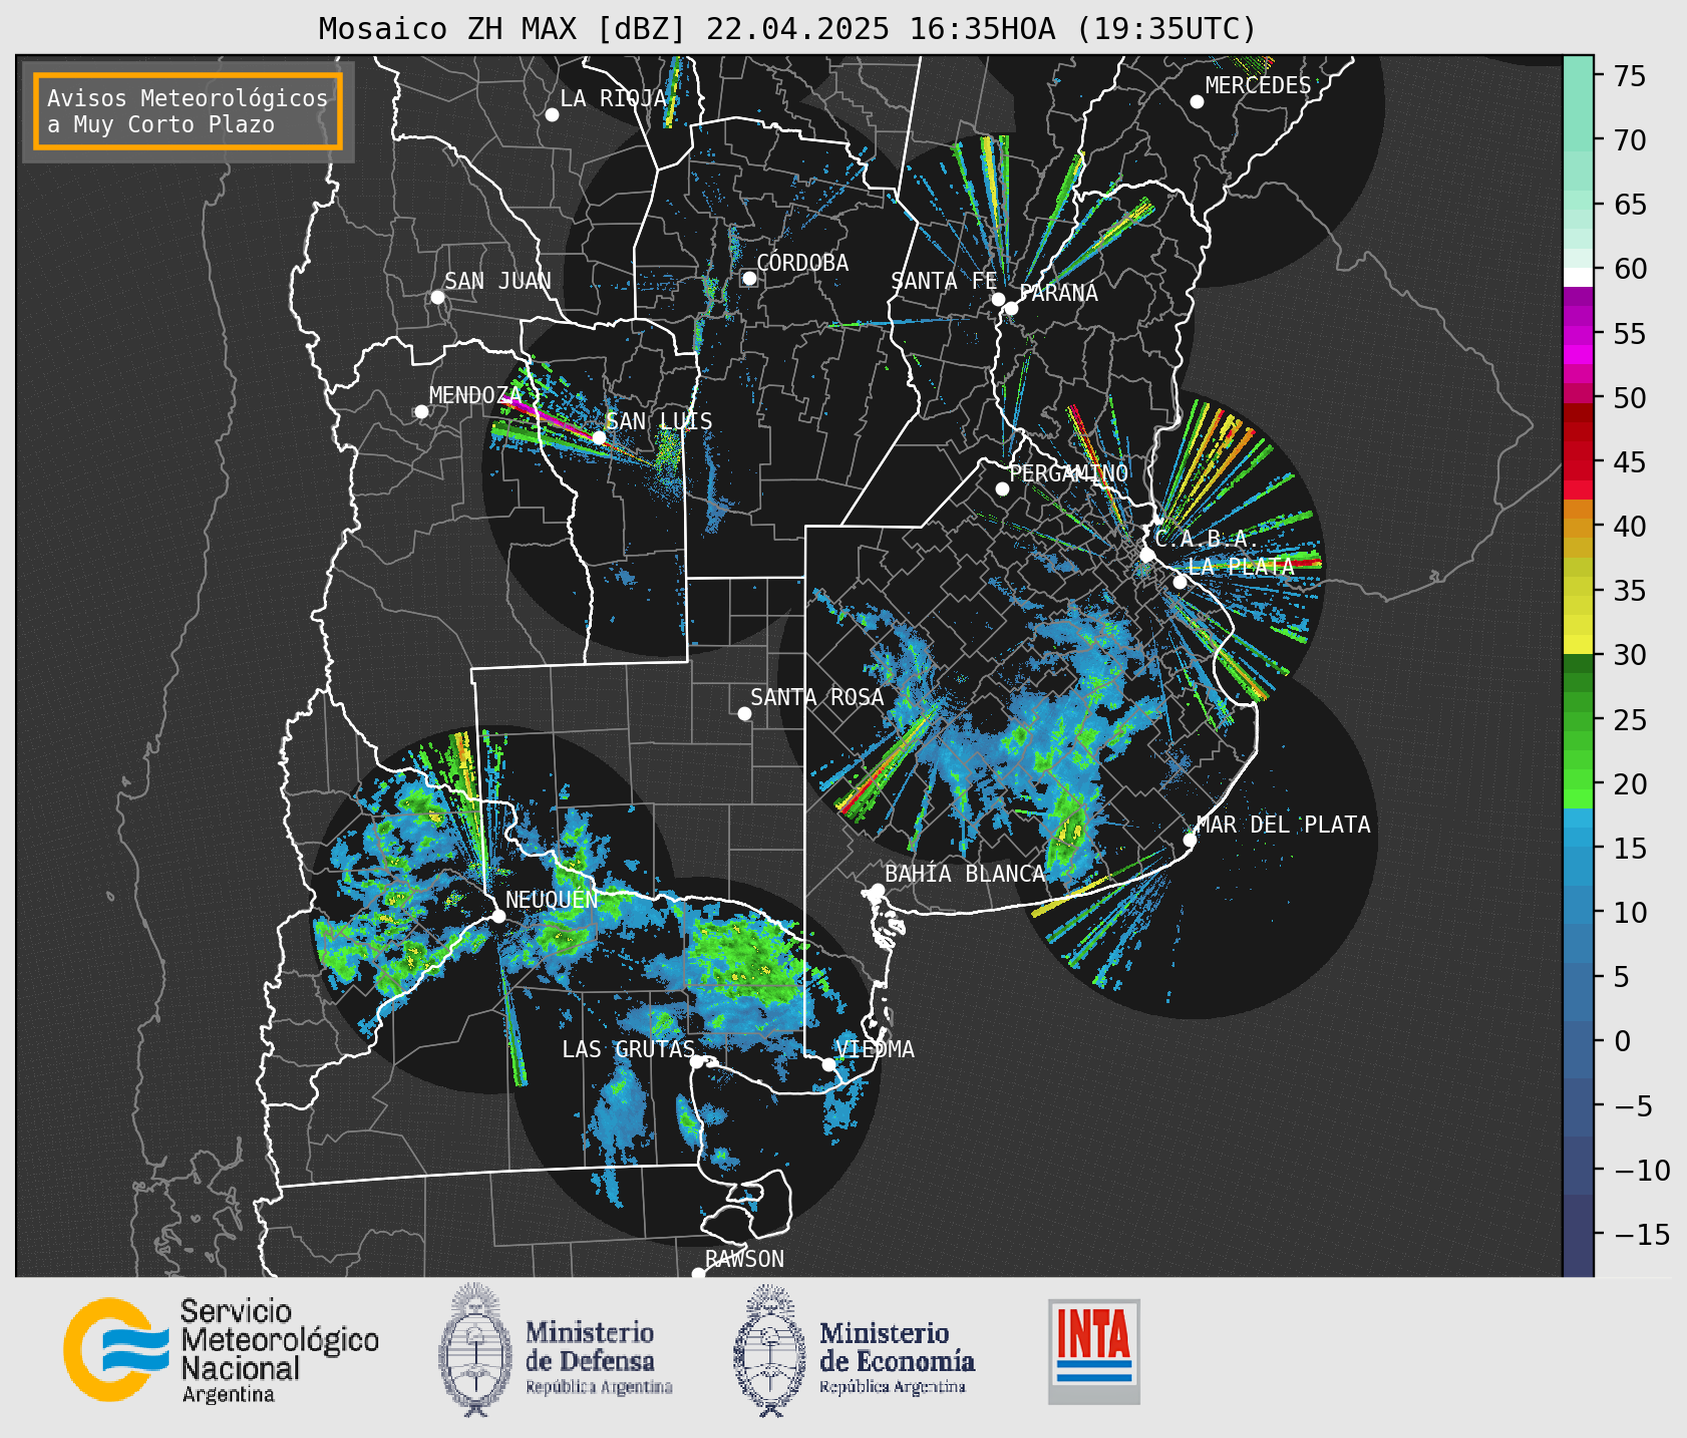Click the colorbar tick label −15

(x=1641, y=1234)
